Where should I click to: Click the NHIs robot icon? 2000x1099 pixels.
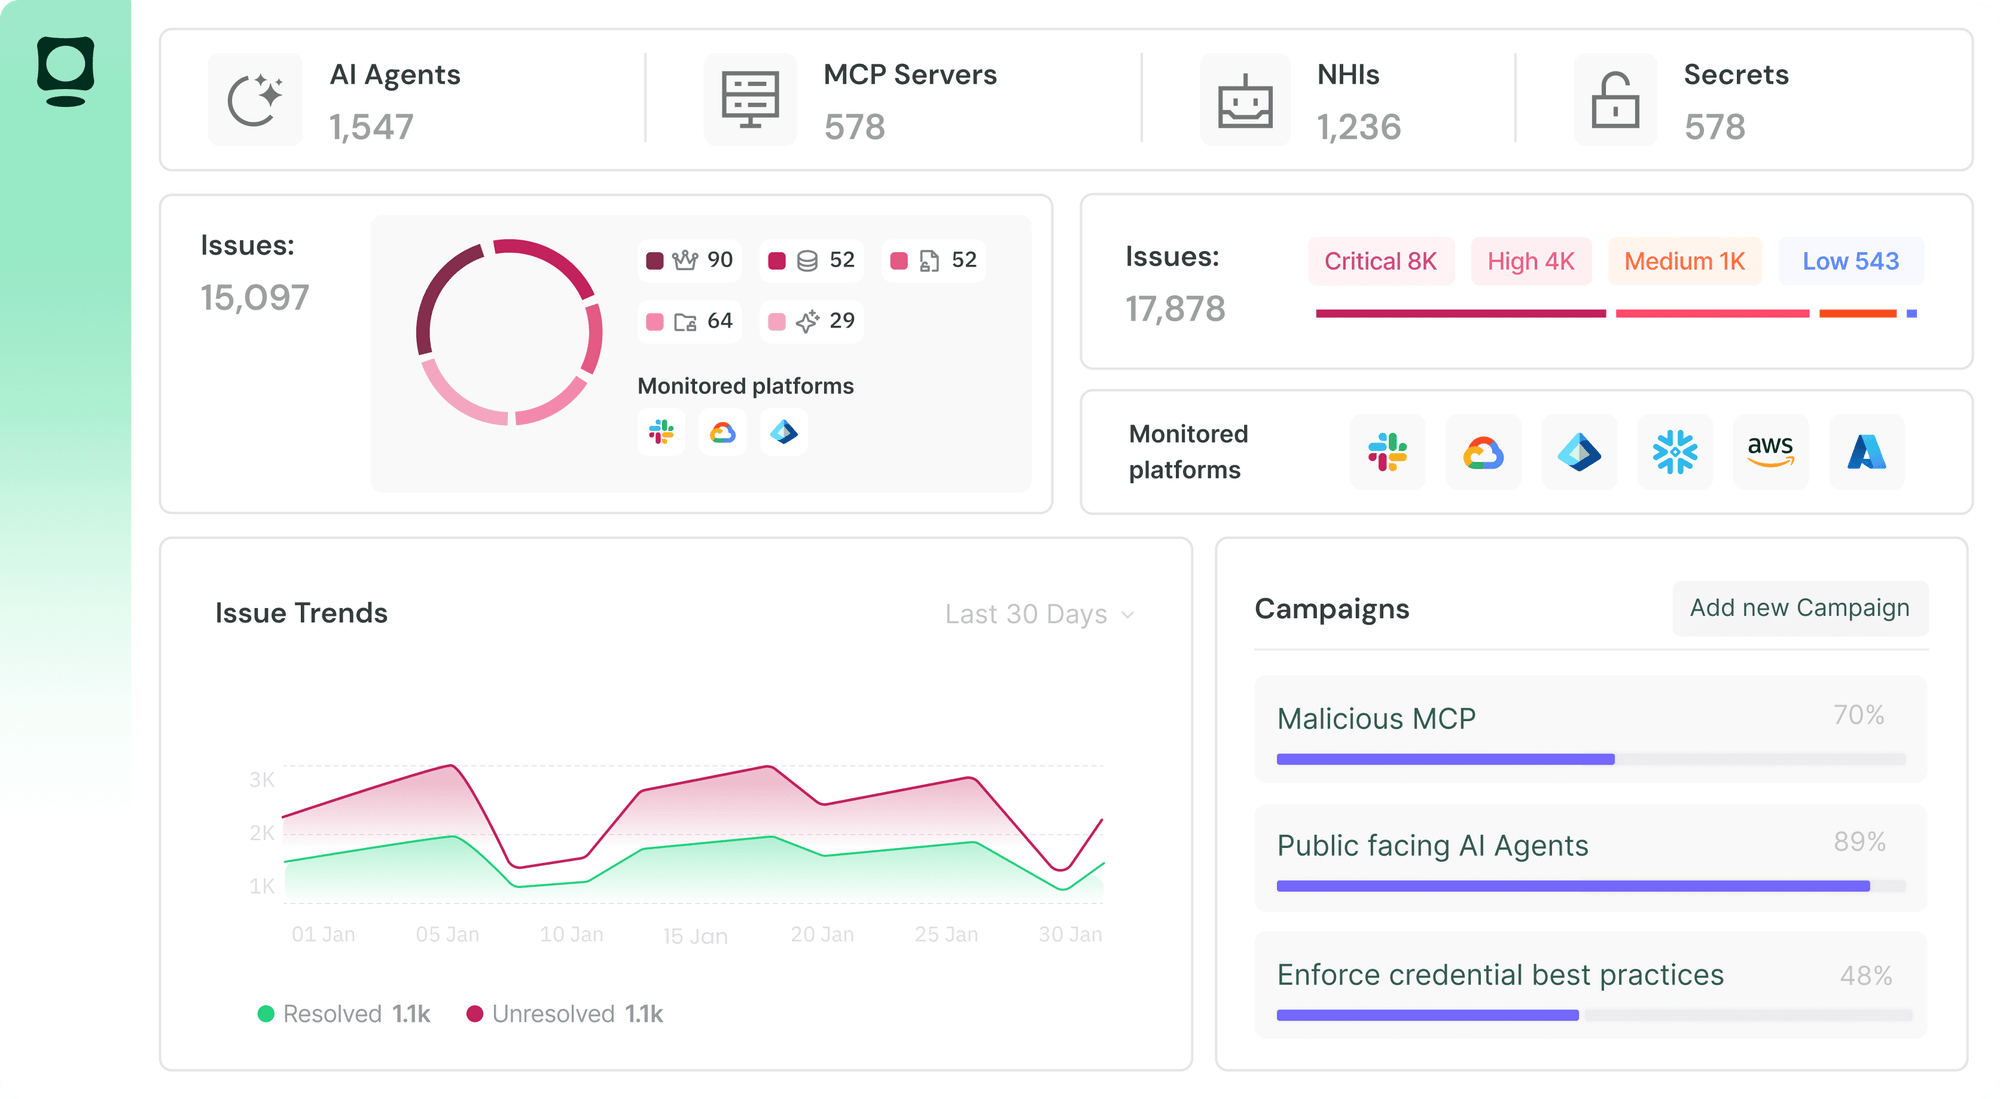click(1245, 100)
